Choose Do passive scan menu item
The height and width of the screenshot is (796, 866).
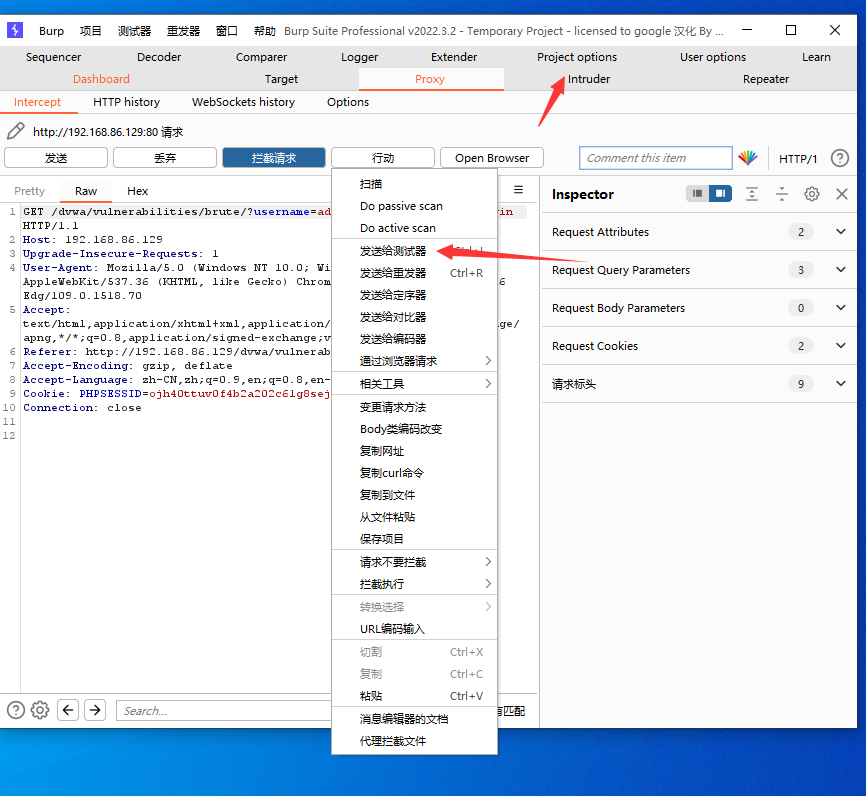tap(414, 206)
